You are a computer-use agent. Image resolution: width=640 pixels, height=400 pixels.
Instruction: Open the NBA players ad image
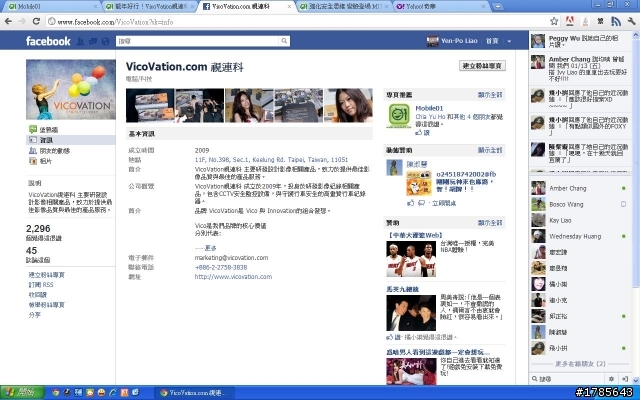tap(411, 259)
